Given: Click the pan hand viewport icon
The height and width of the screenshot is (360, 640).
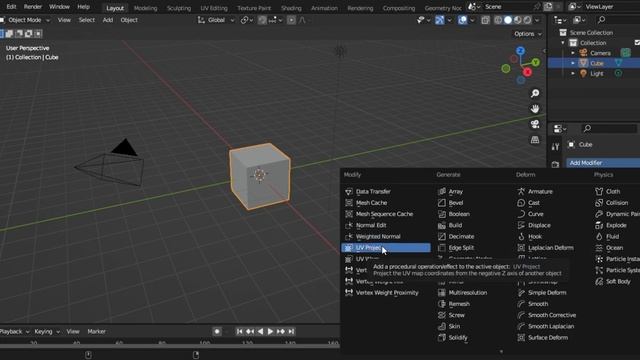Looking at the screenshot, I should [535, 109].
